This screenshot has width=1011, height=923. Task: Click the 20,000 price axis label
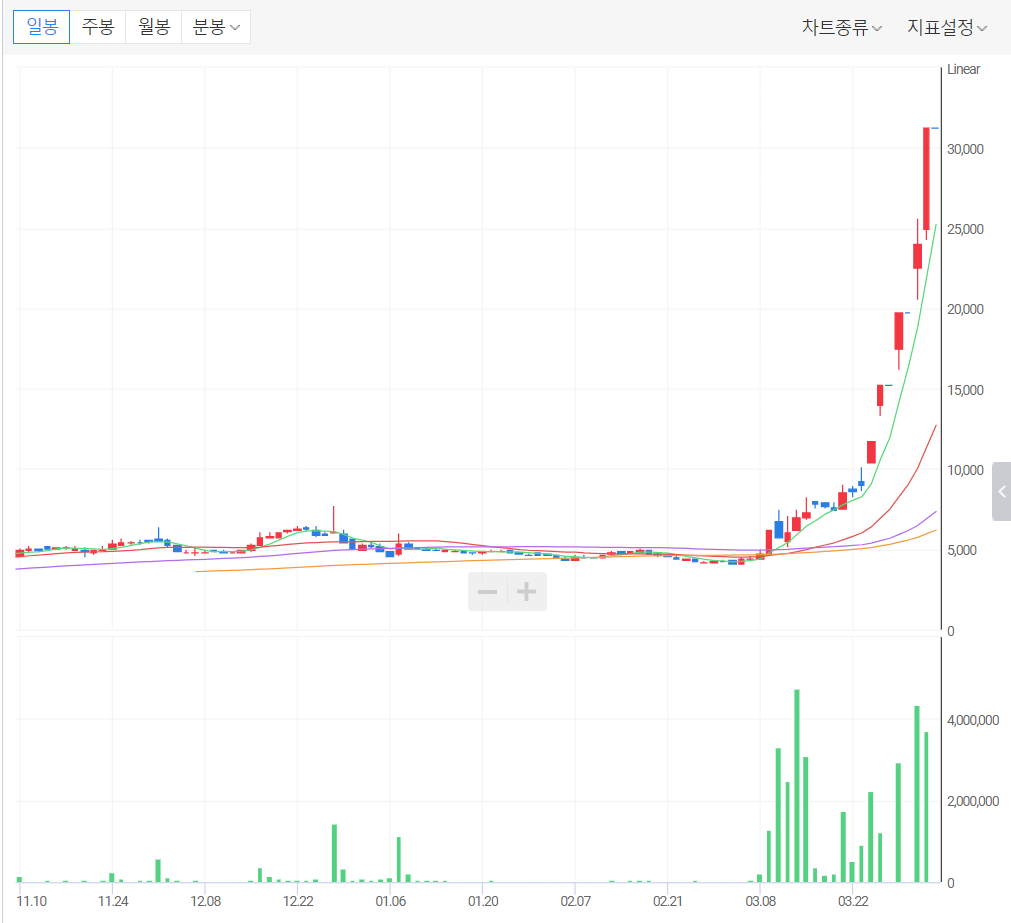(965, 309)
